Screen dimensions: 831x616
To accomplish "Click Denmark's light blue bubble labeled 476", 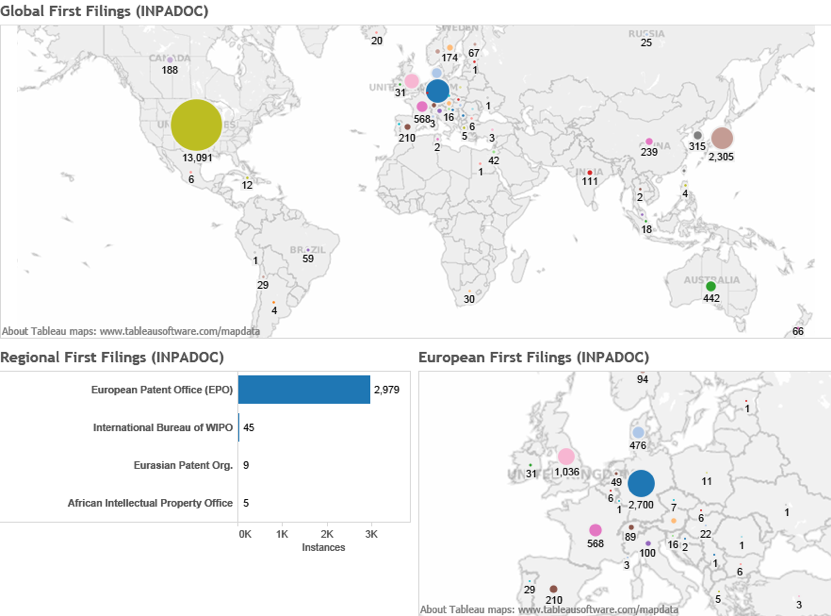I will (x=638, y=432).
